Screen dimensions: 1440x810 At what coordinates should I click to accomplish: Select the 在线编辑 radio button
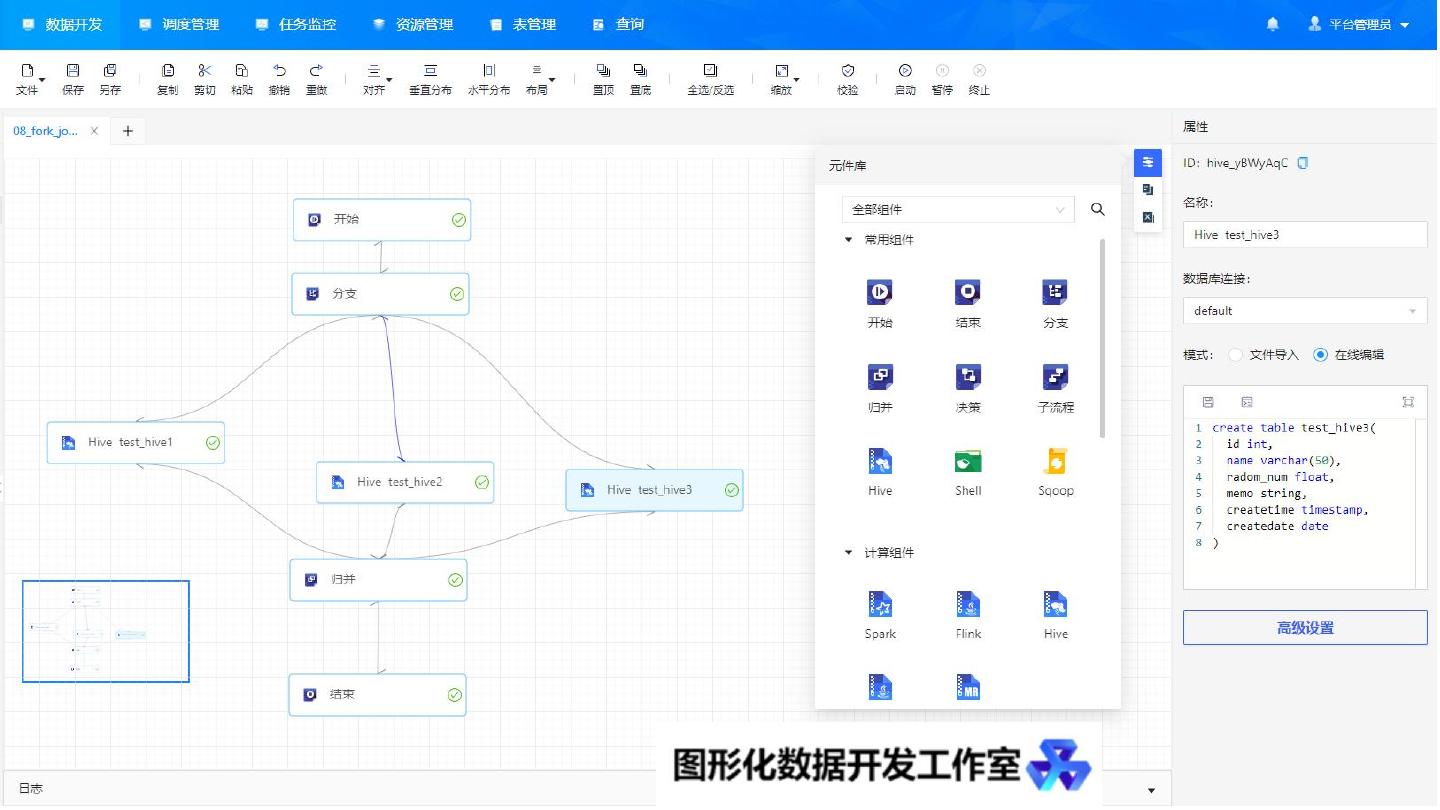(1321, 355)
